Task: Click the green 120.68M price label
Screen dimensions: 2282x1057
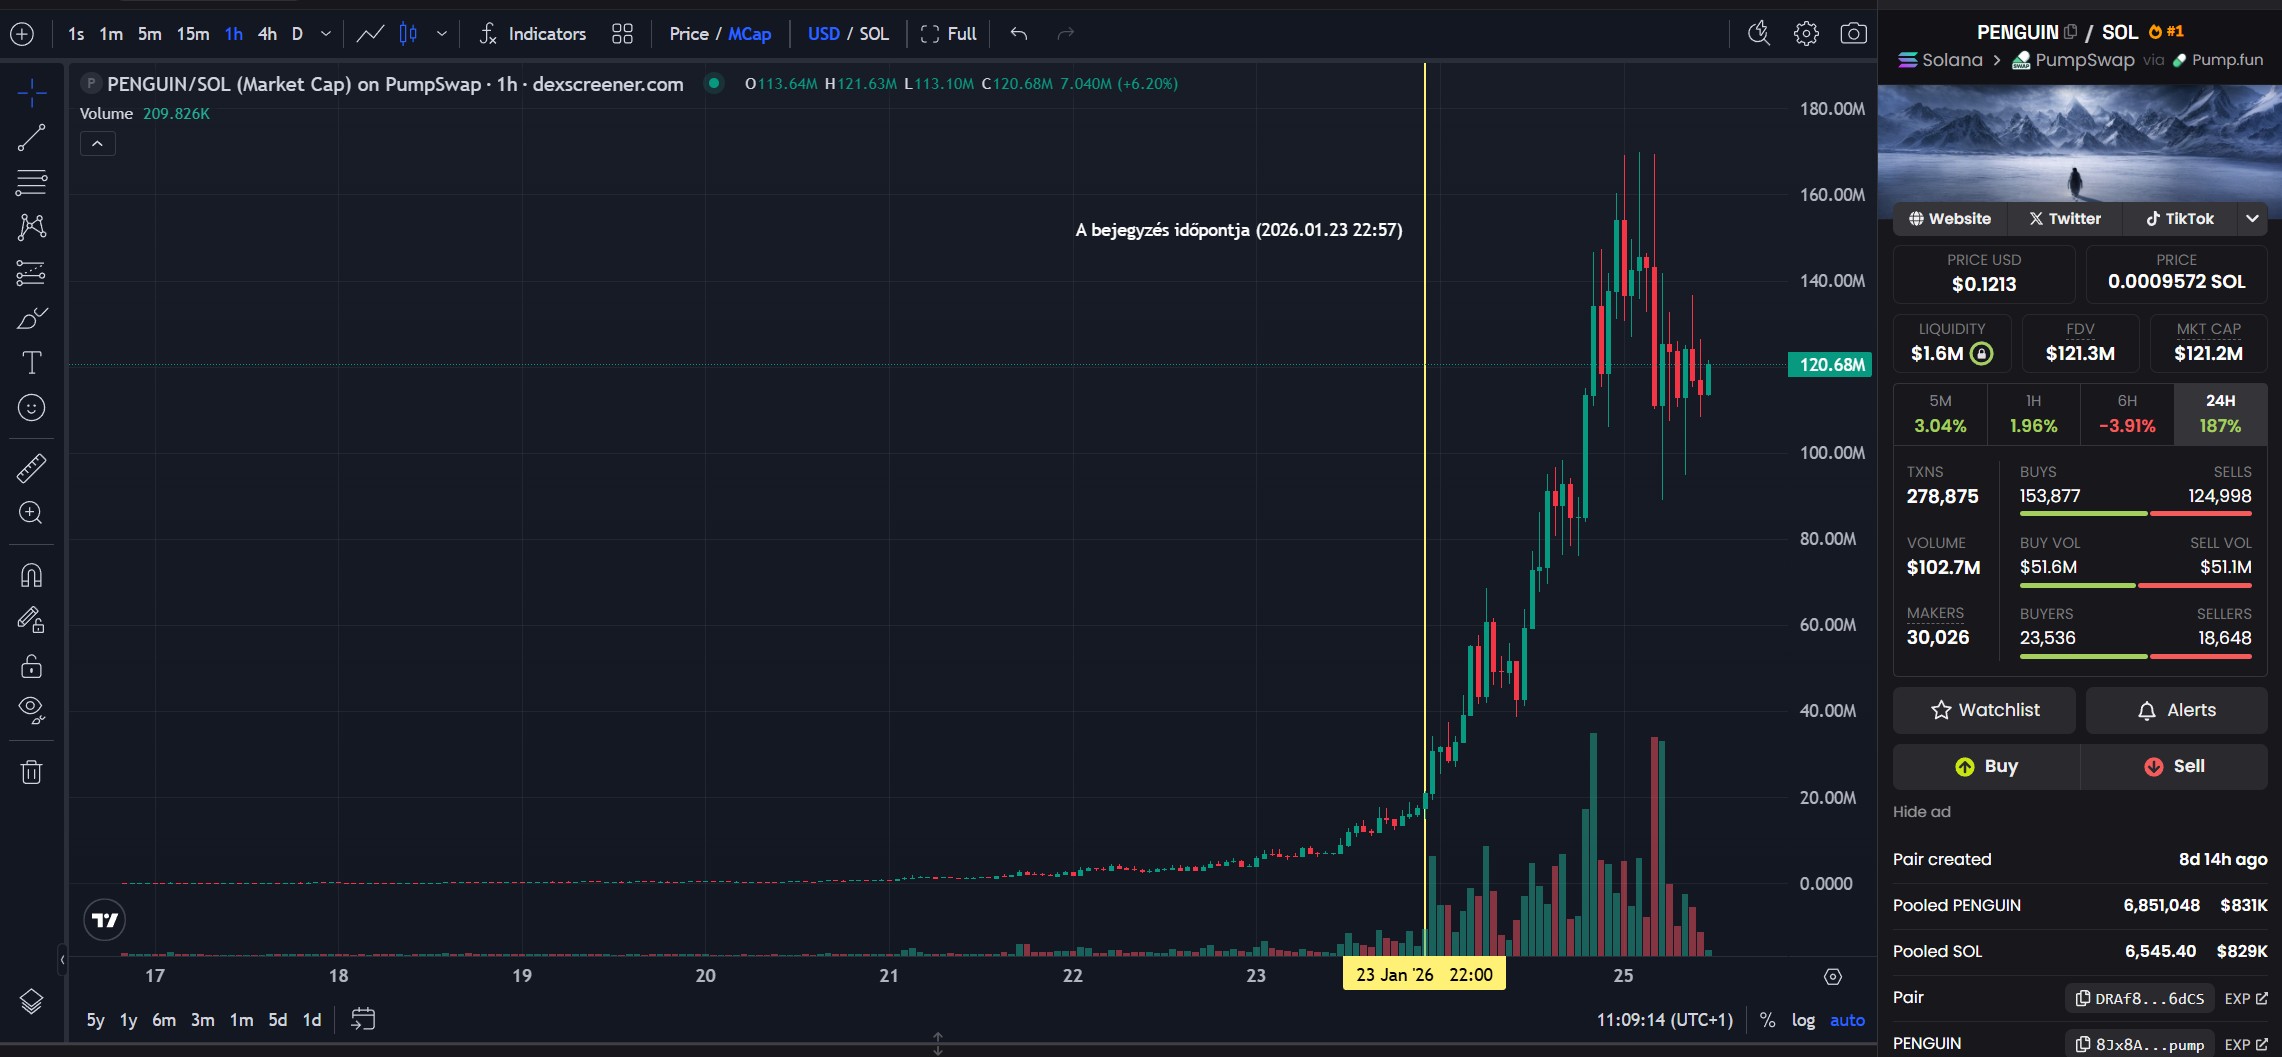Action: [1830, 365]
